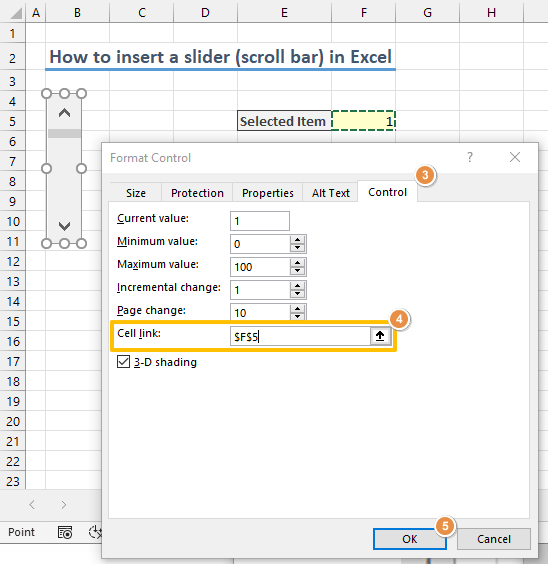Select column H header

(491, 12)
